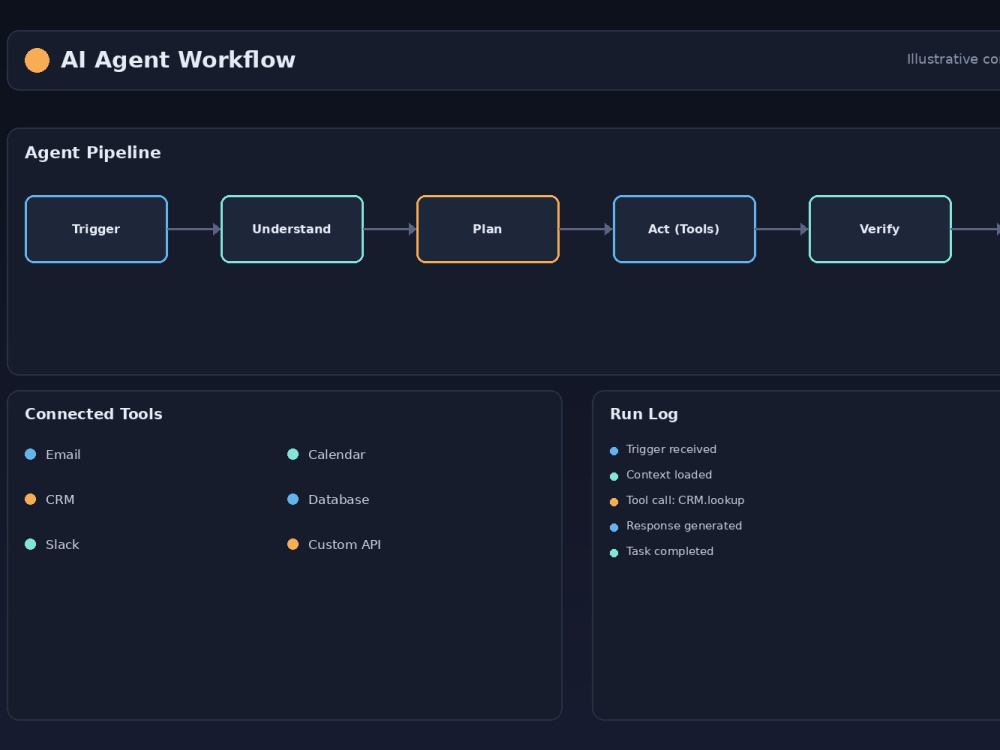Click the orange circle logo beside AI Agent Workflow
This screenshot has width=1000, height=750.
pos(37,61)
